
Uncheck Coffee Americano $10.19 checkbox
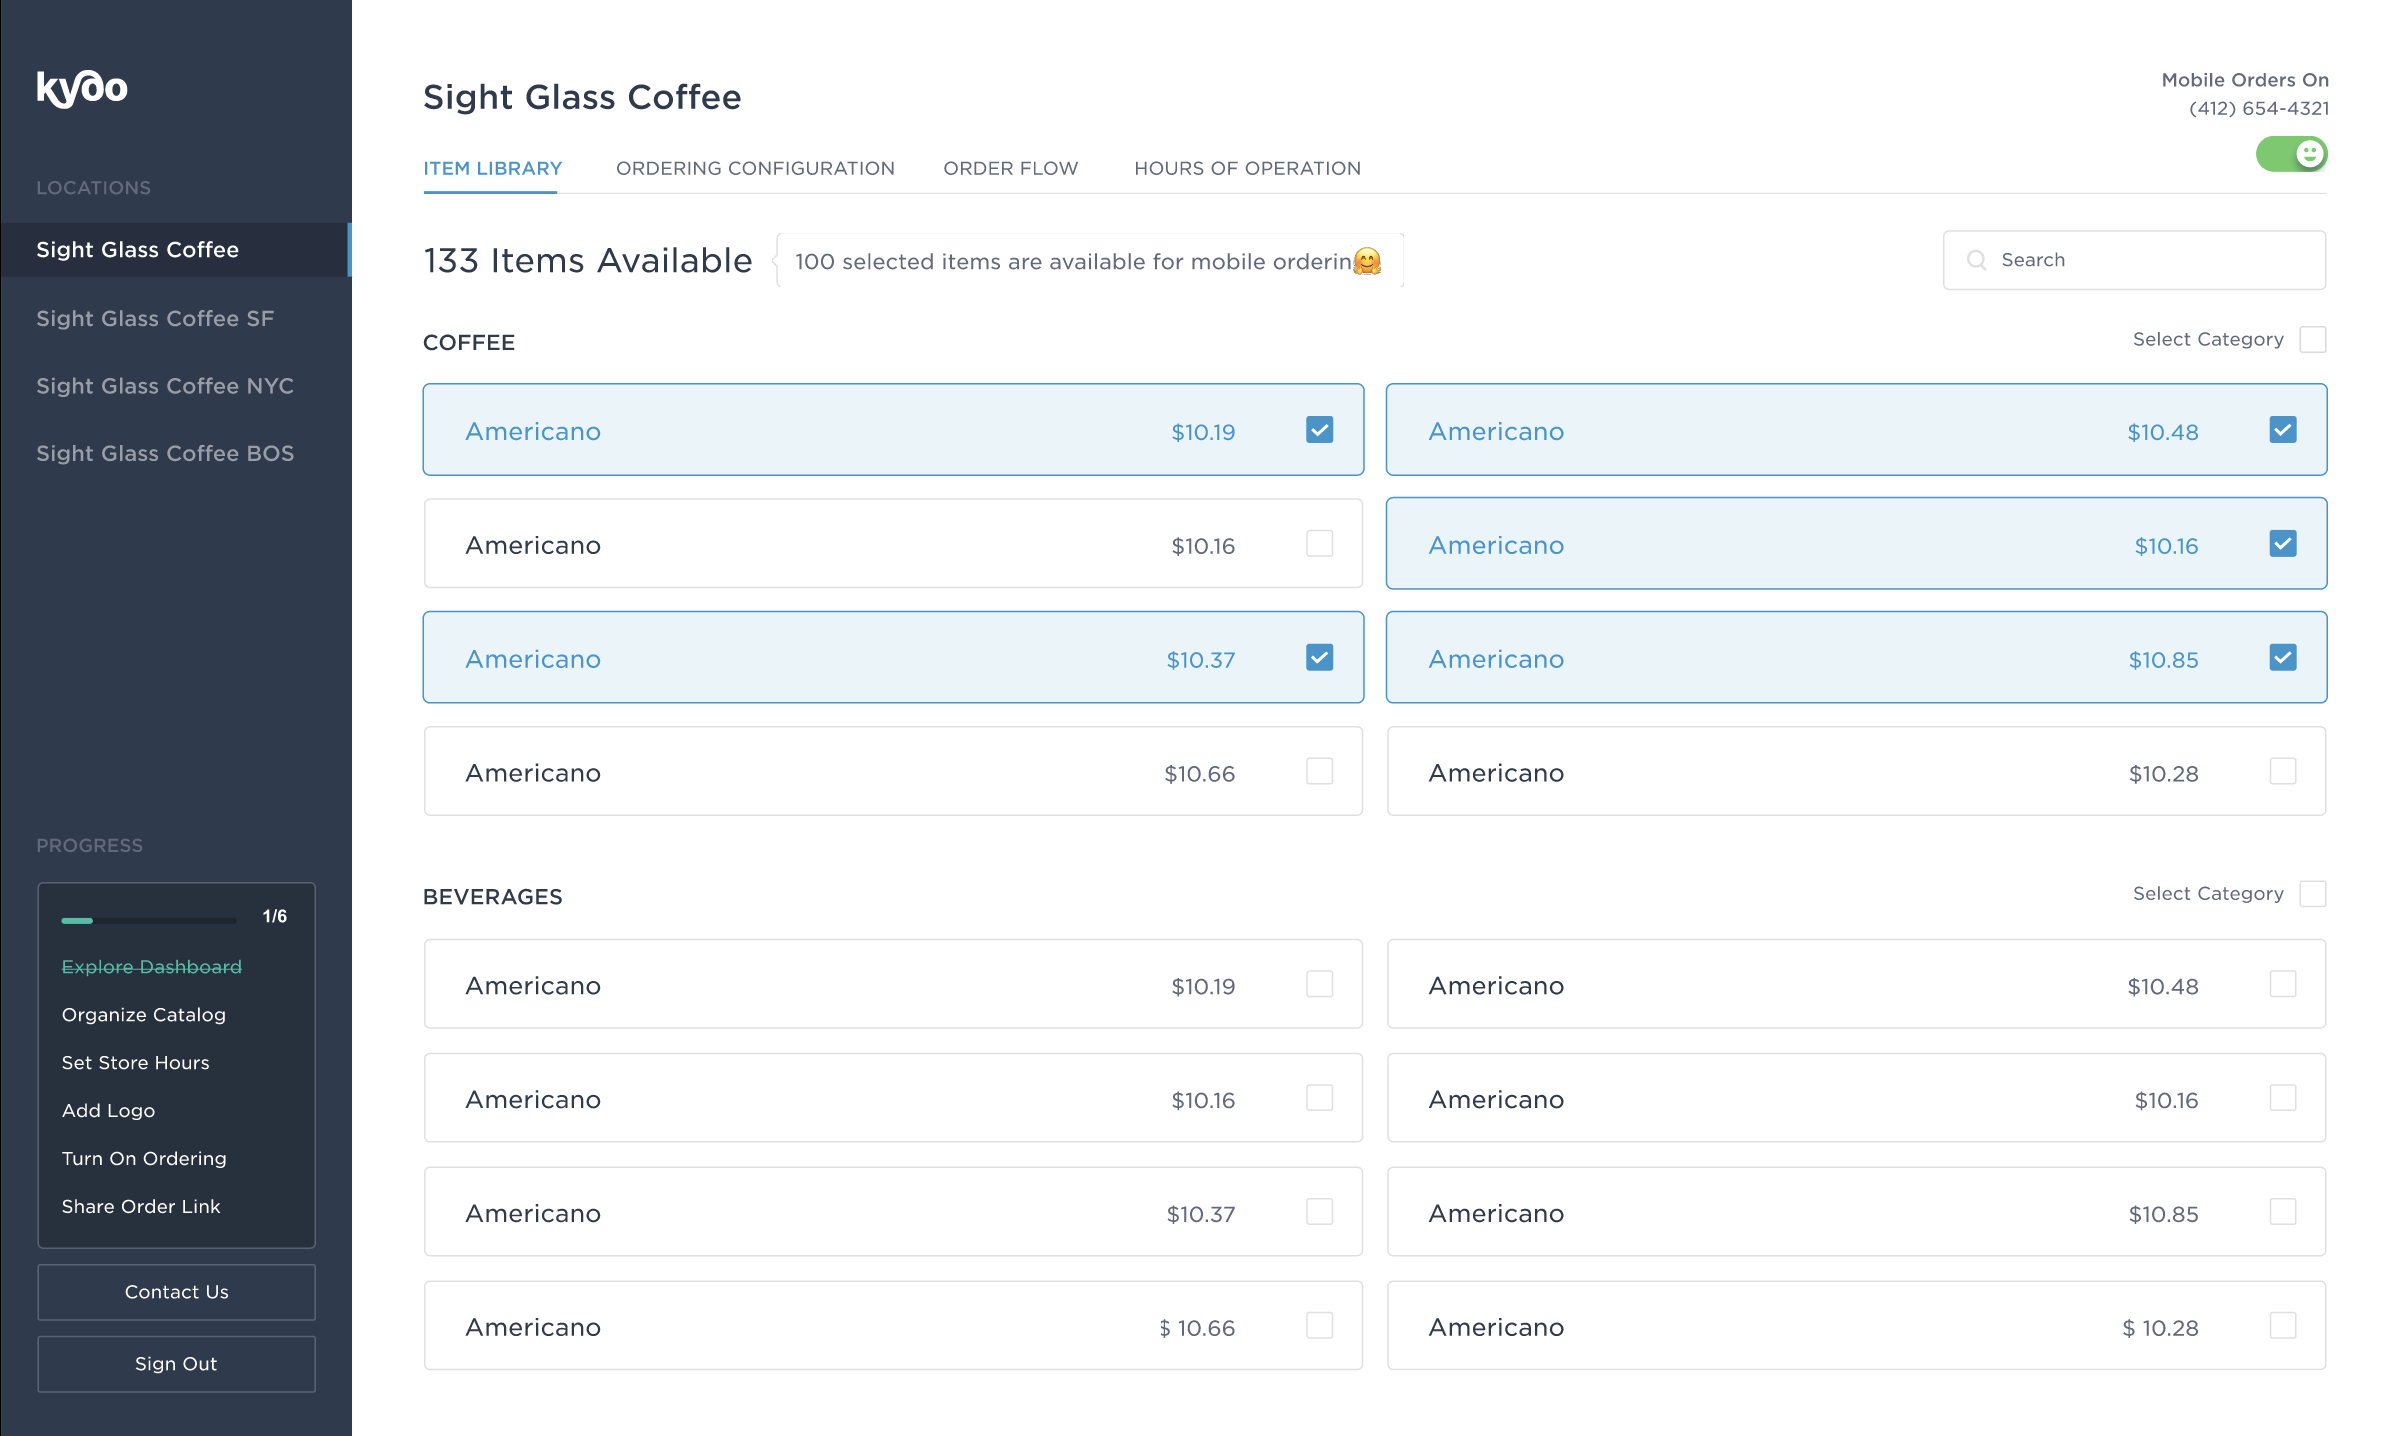1319,430
